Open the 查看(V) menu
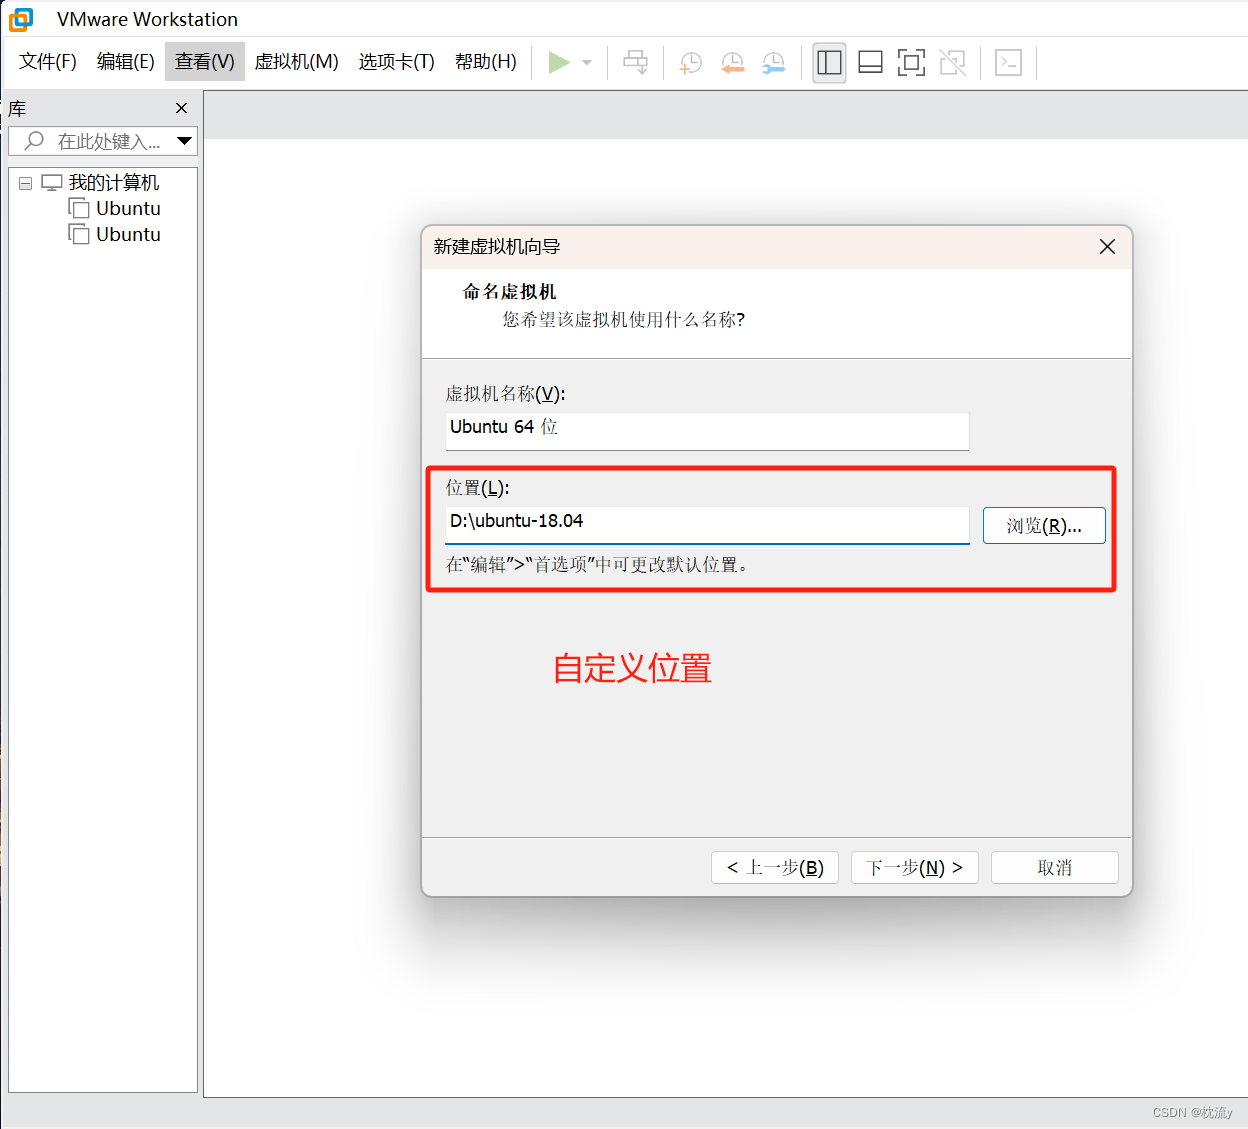Viewport: 1248px width, 1129px height. click(x=205, y=61)
